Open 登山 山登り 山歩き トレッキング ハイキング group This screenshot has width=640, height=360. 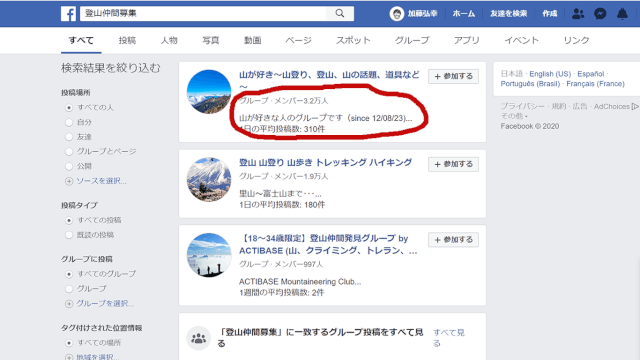tap(325, 162)
